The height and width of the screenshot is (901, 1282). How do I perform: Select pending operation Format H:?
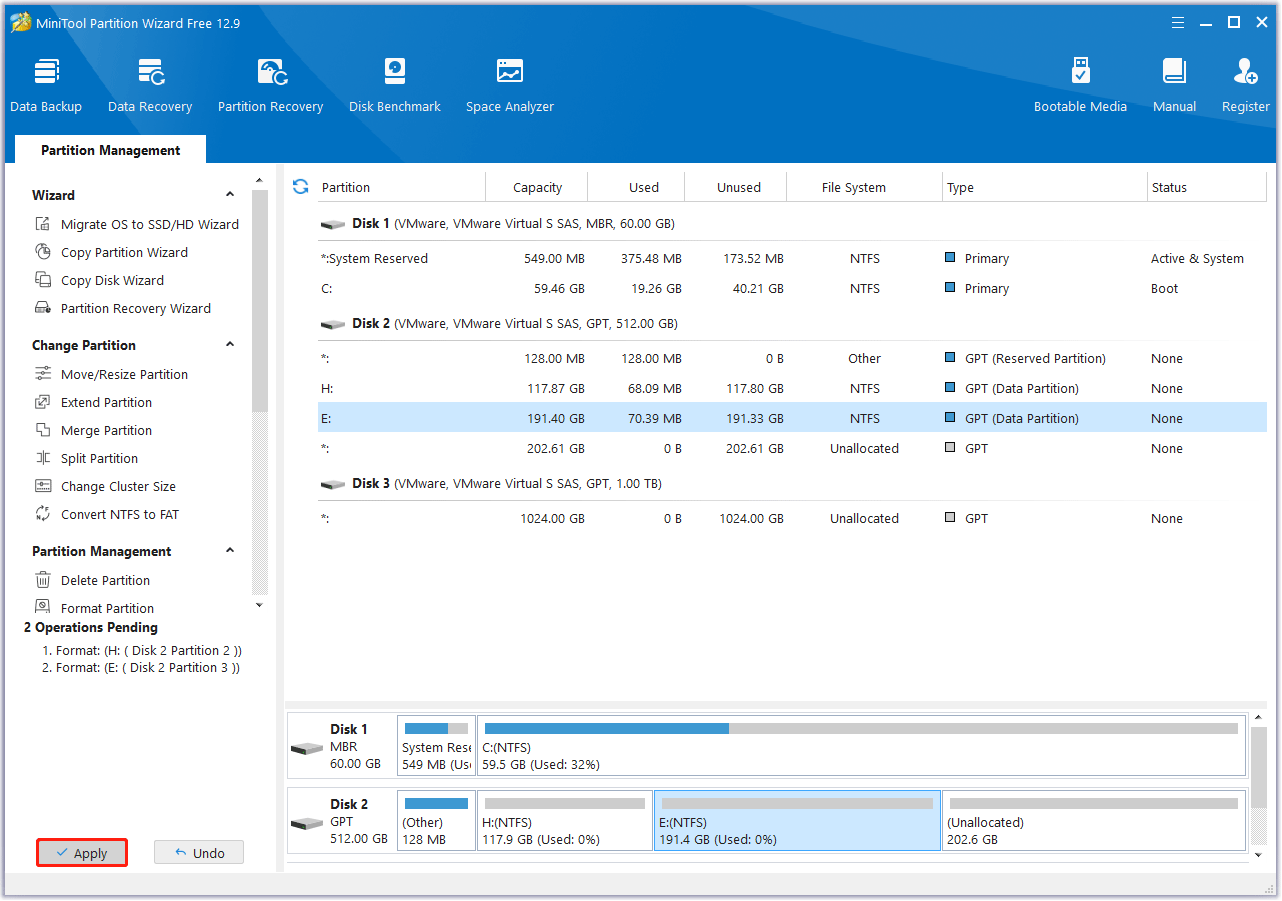(x=141, y=650)
